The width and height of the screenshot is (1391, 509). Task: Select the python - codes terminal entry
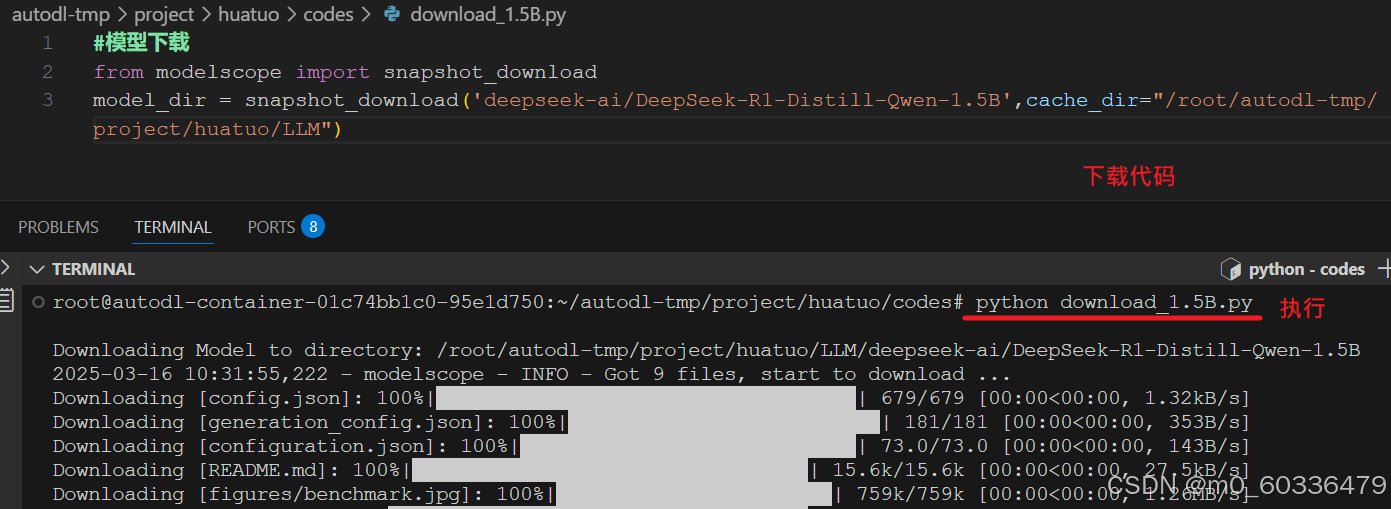1306,269
